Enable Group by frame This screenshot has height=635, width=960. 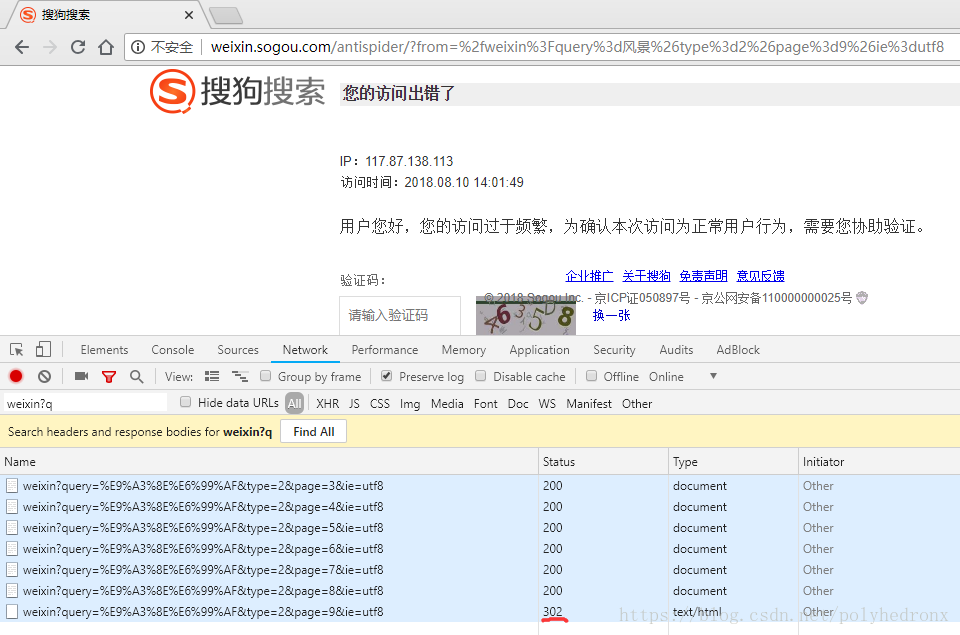[264, 376]
